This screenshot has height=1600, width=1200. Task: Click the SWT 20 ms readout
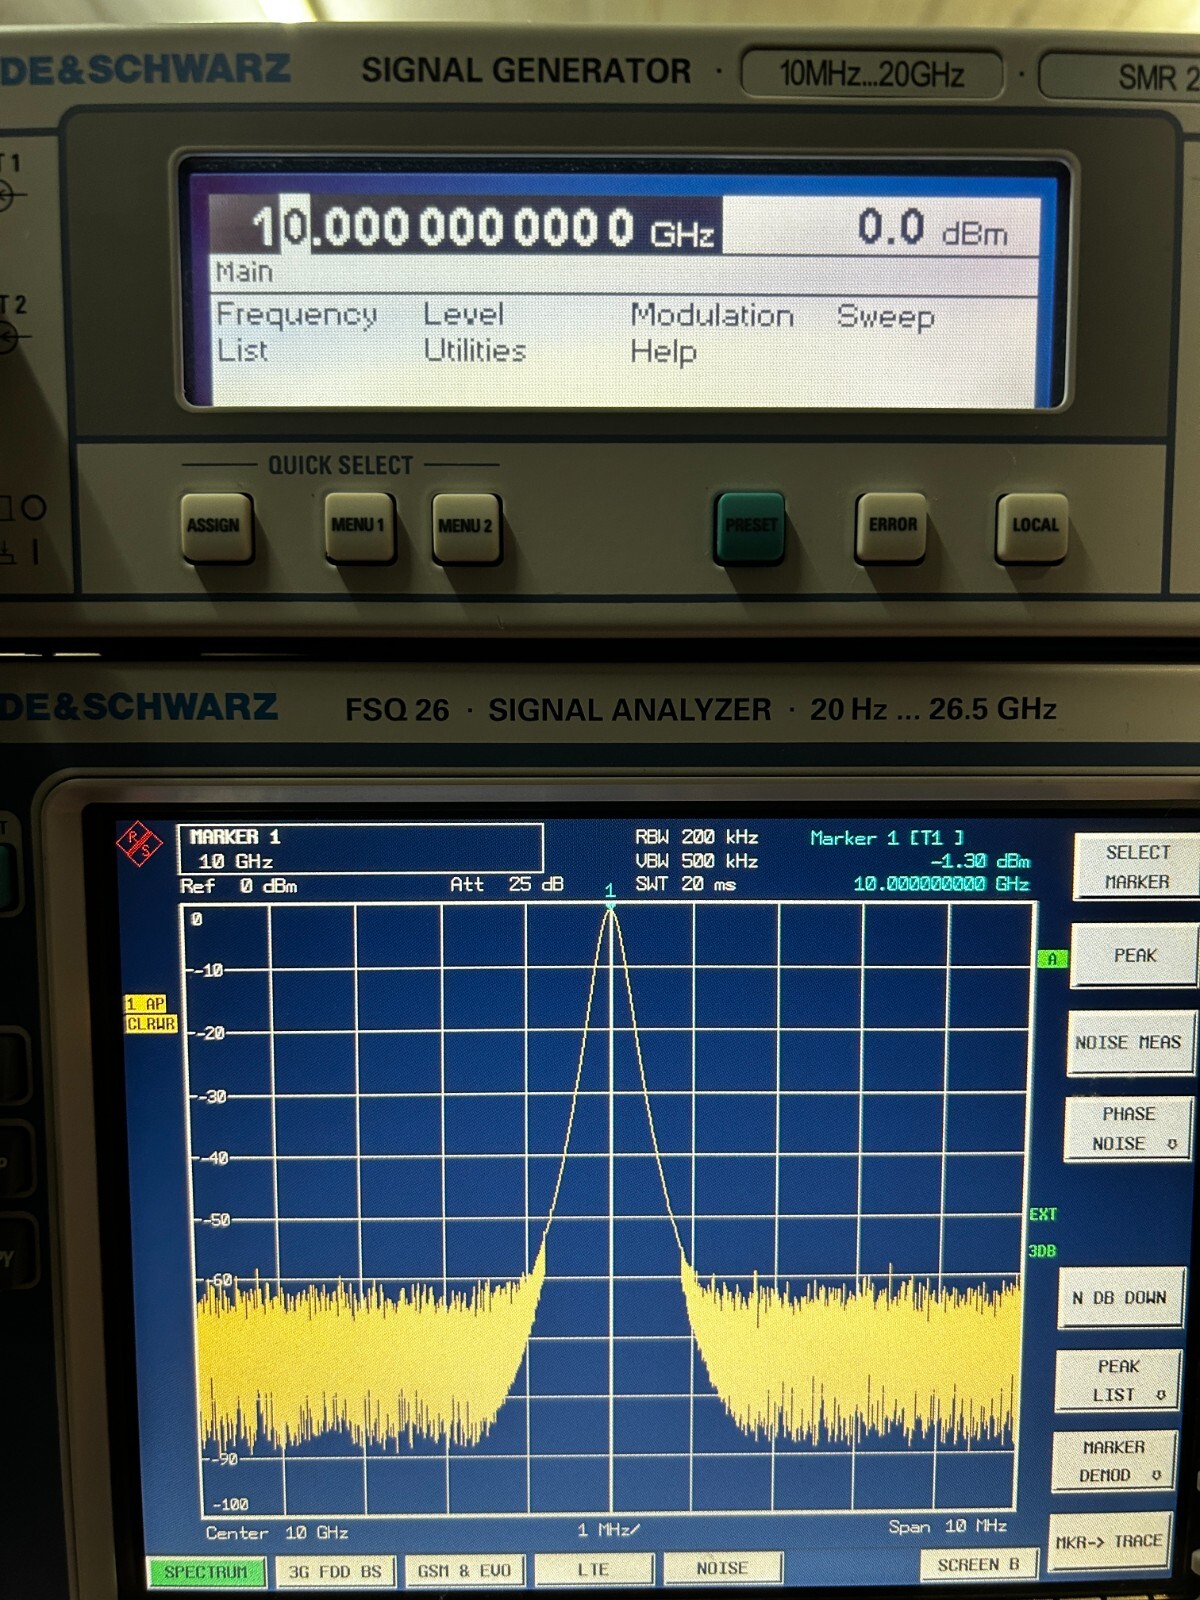point(685,885)
